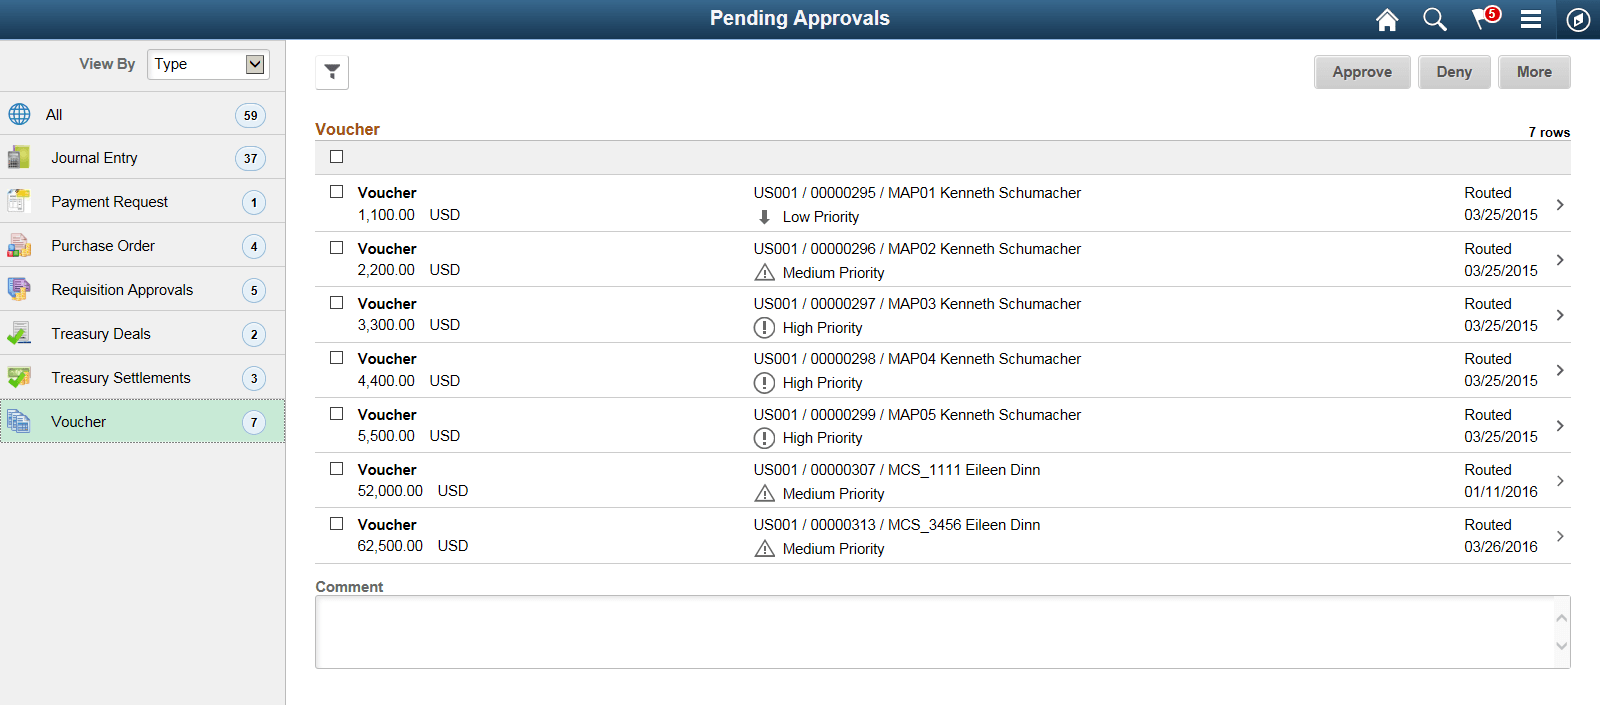Click the Journal Entry ledger icon in sidebar
This screenshot has height=705, width=1600.
click(x=19, y=157)
